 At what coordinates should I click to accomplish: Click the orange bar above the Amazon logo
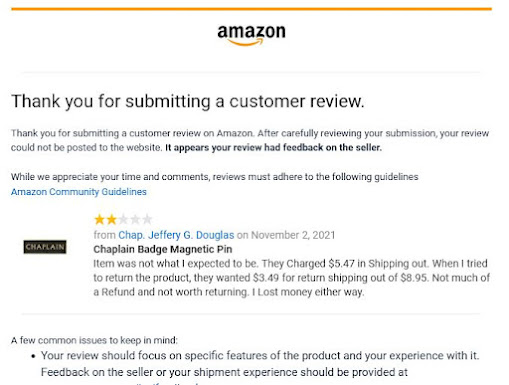251,9
